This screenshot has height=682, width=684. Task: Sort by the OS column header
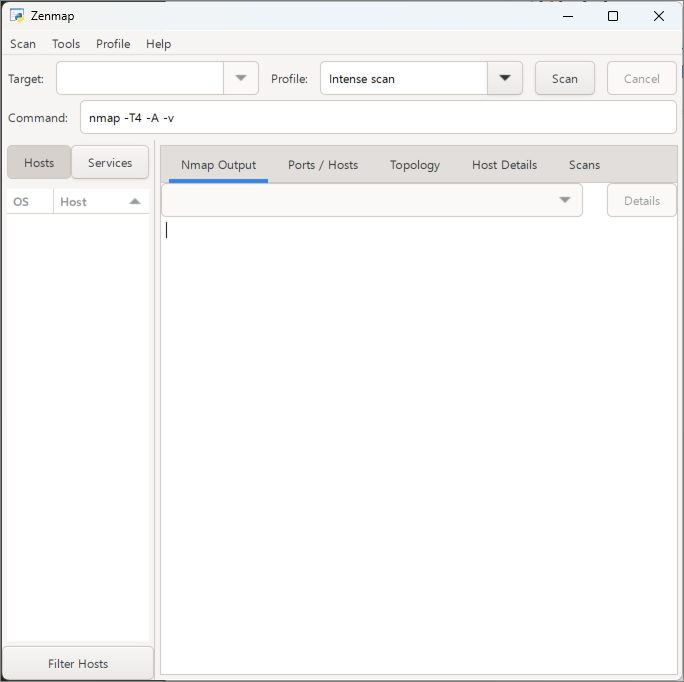pos(30,202)
